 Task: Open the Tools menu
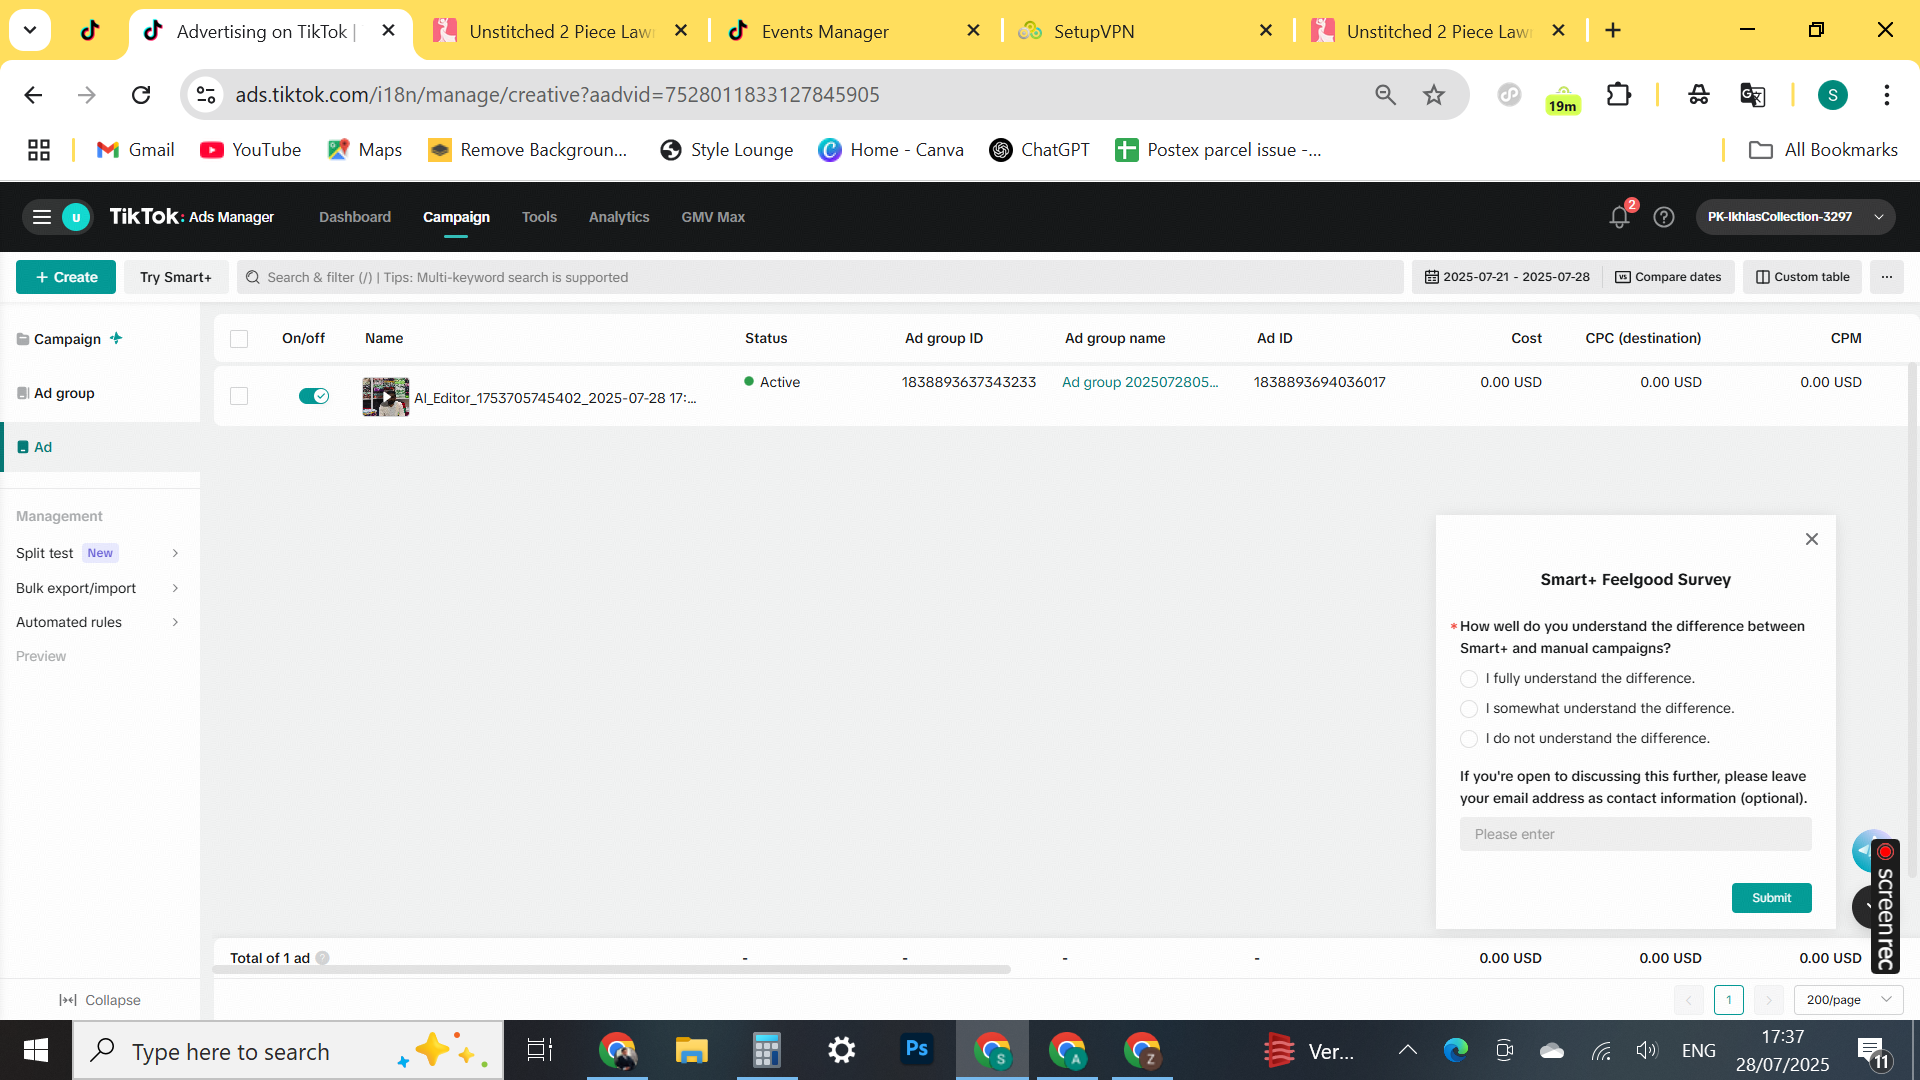point(539,217)
